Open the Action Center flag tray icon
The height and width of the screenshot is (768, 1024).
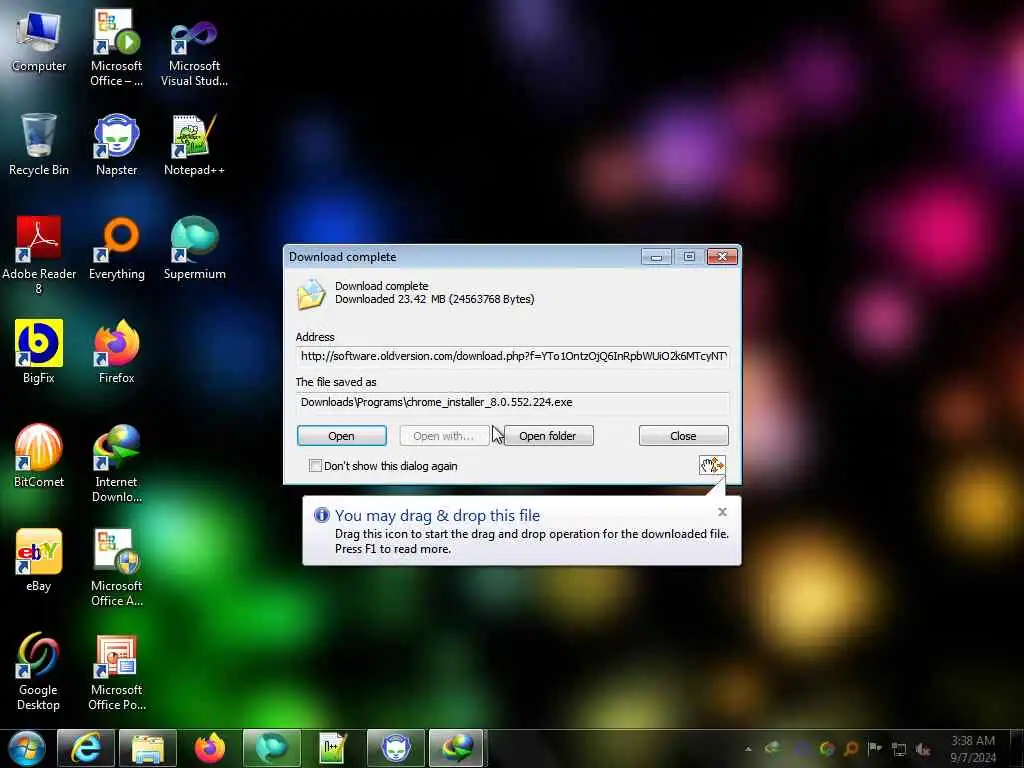click(x=874, y=748)
